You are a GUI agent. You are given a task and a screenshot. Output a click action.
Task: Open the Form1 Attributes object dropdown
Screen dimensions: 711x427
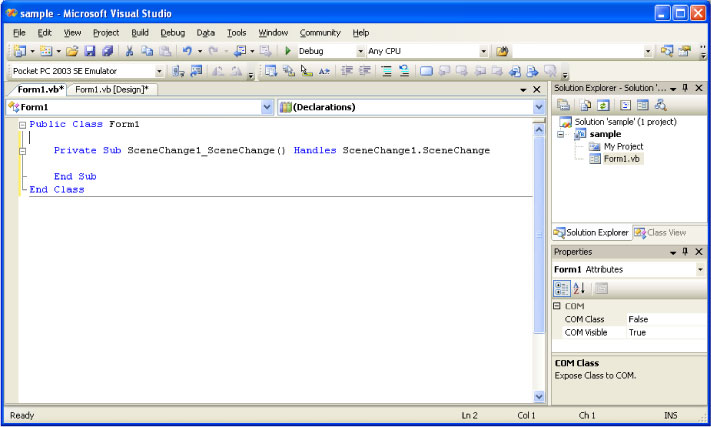pyautogui.click(x=701, y=269)
